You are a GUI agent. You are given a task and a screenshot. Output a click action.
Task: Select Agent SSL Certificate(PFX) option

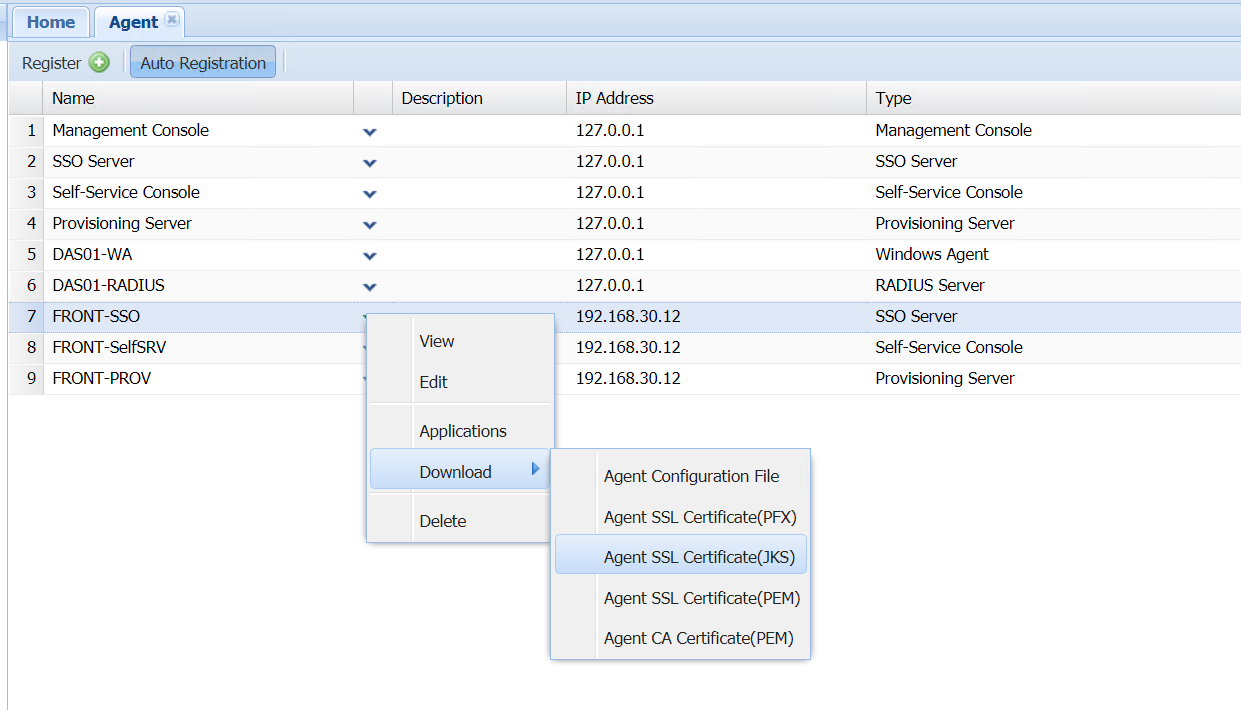[700, 517]
